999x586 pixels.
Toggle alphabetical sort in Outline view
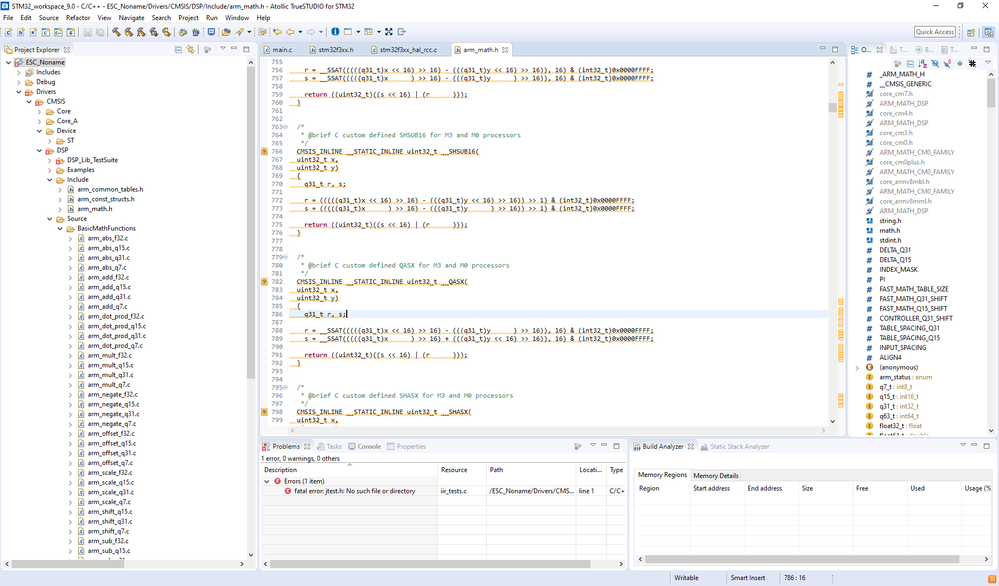[923, 64]
